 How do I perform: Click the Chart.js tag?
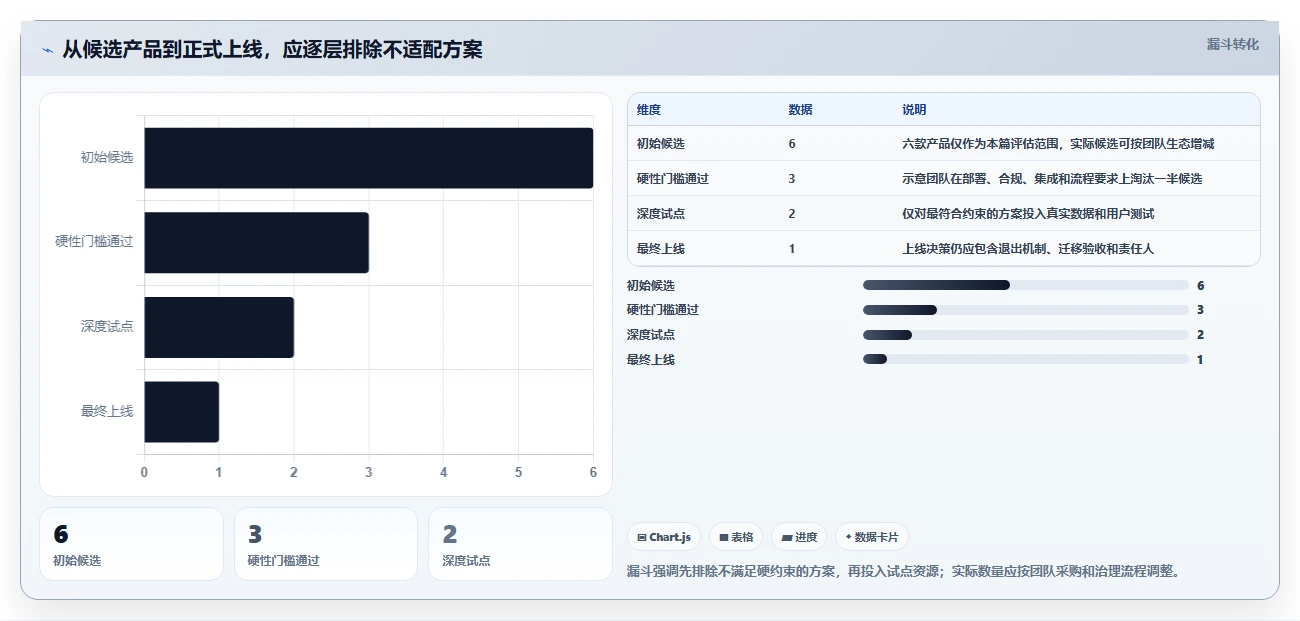pos(664,537)
